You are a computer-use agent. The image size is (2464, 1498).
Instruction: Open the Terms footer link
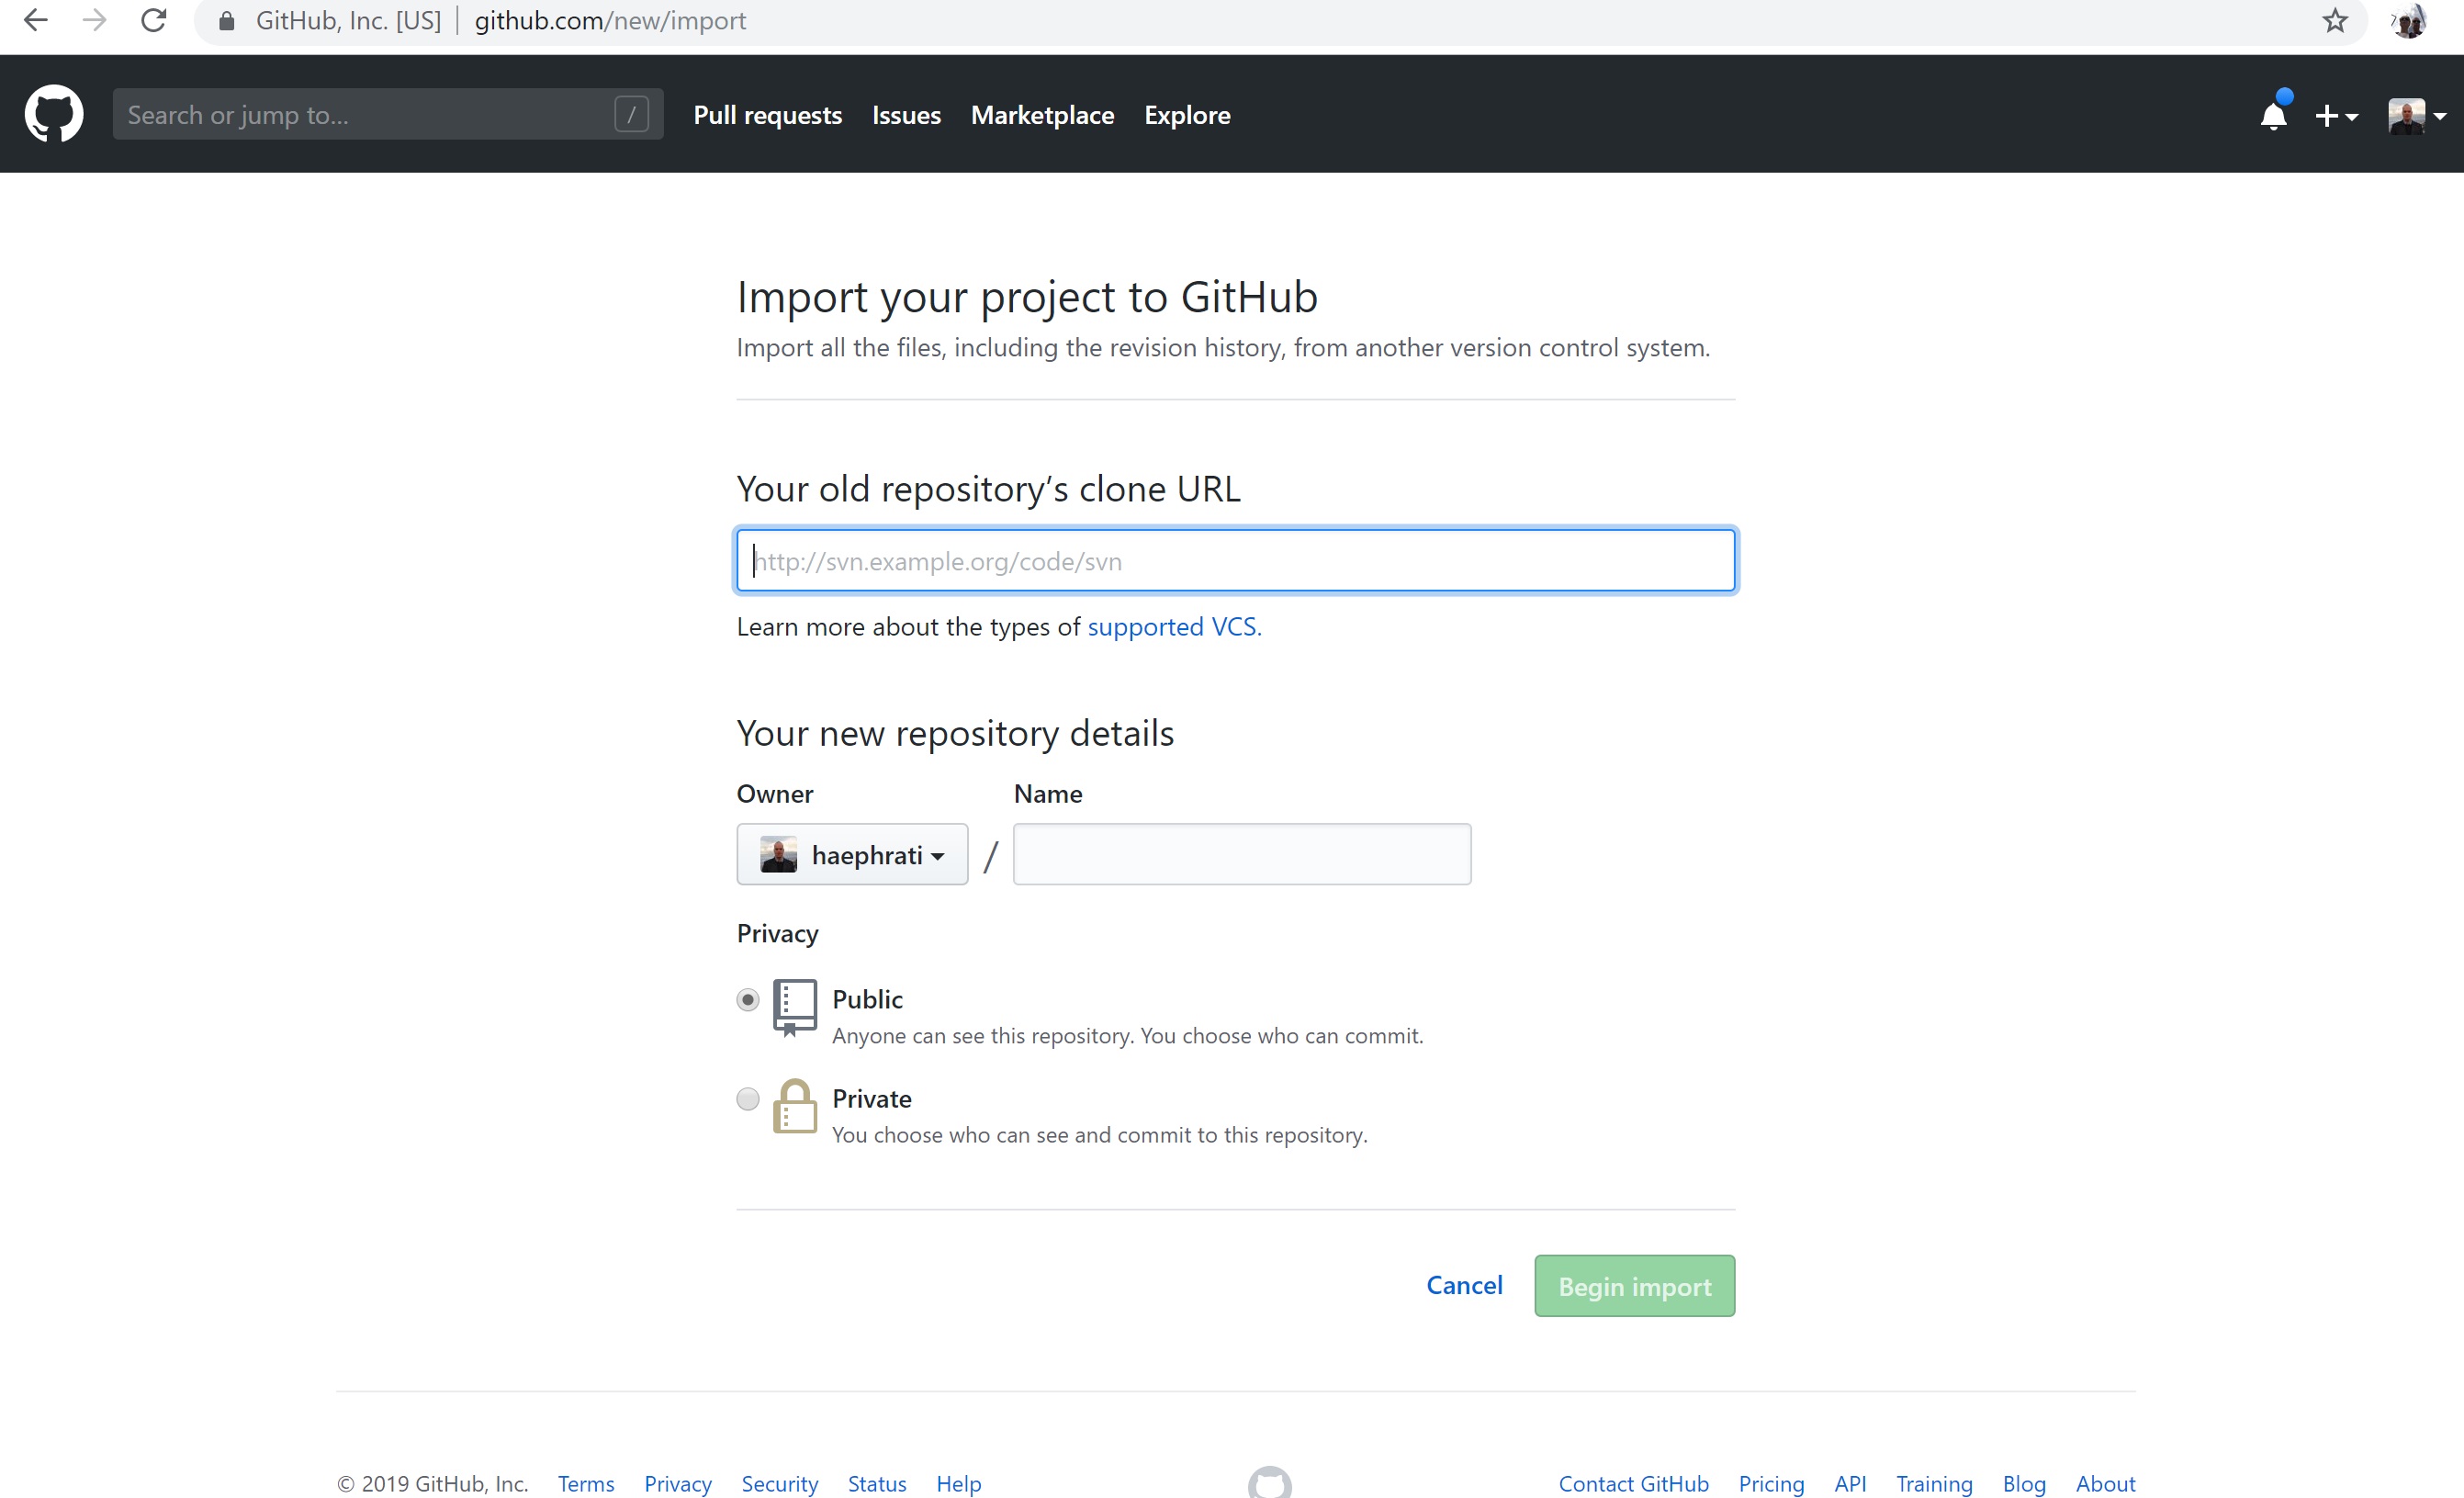(x=586, y=1483)
